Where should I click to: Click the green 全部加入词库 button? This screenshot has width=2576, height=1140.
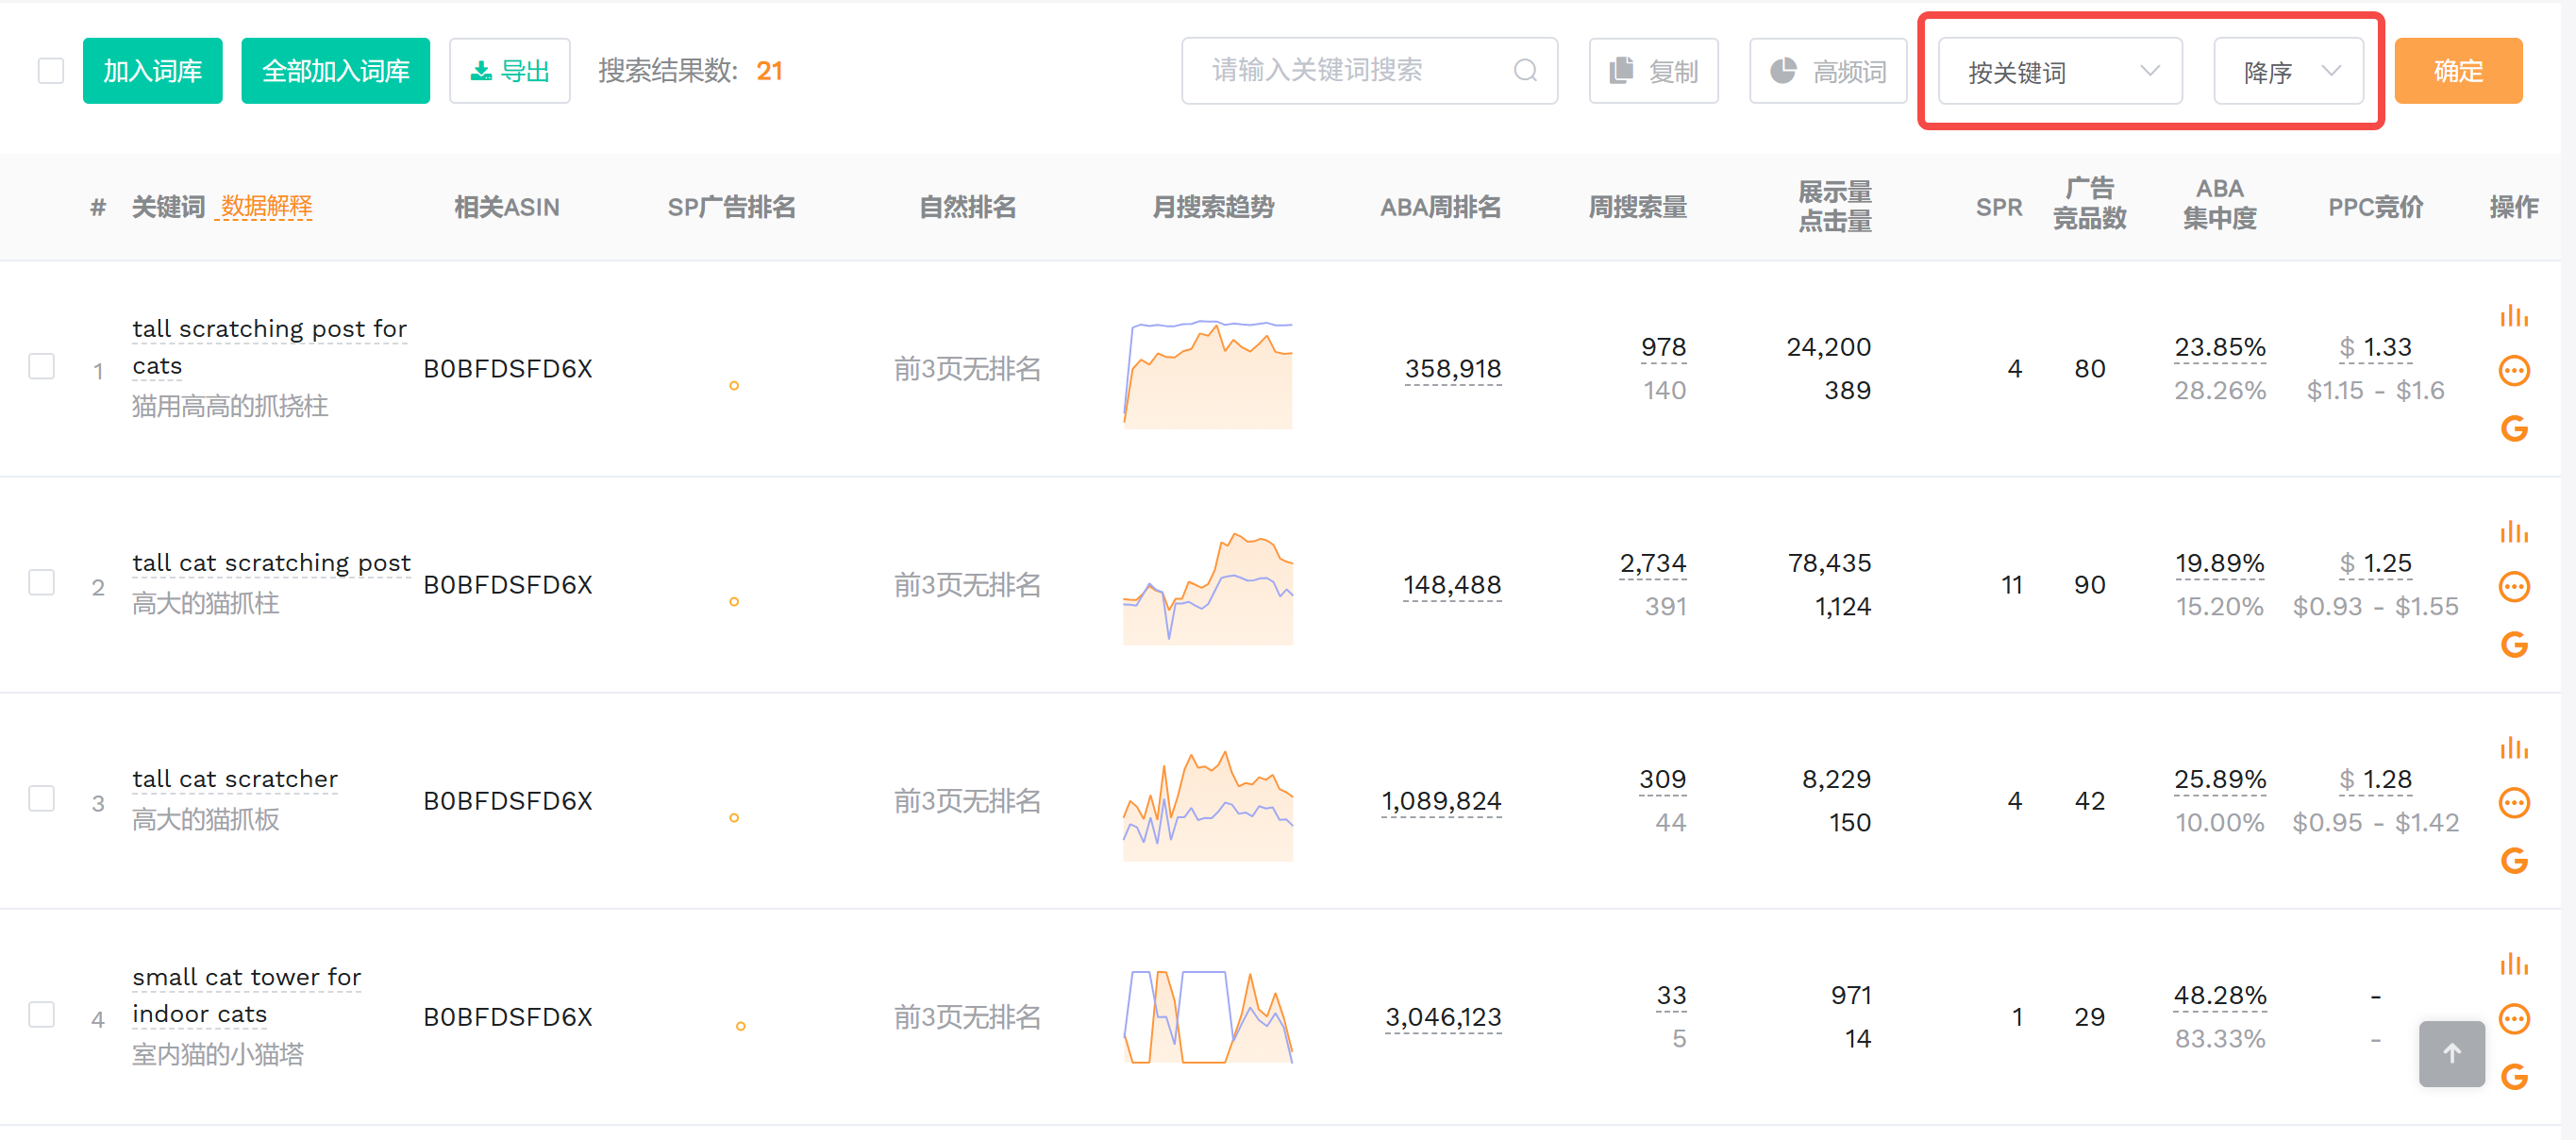pos(335,71)
